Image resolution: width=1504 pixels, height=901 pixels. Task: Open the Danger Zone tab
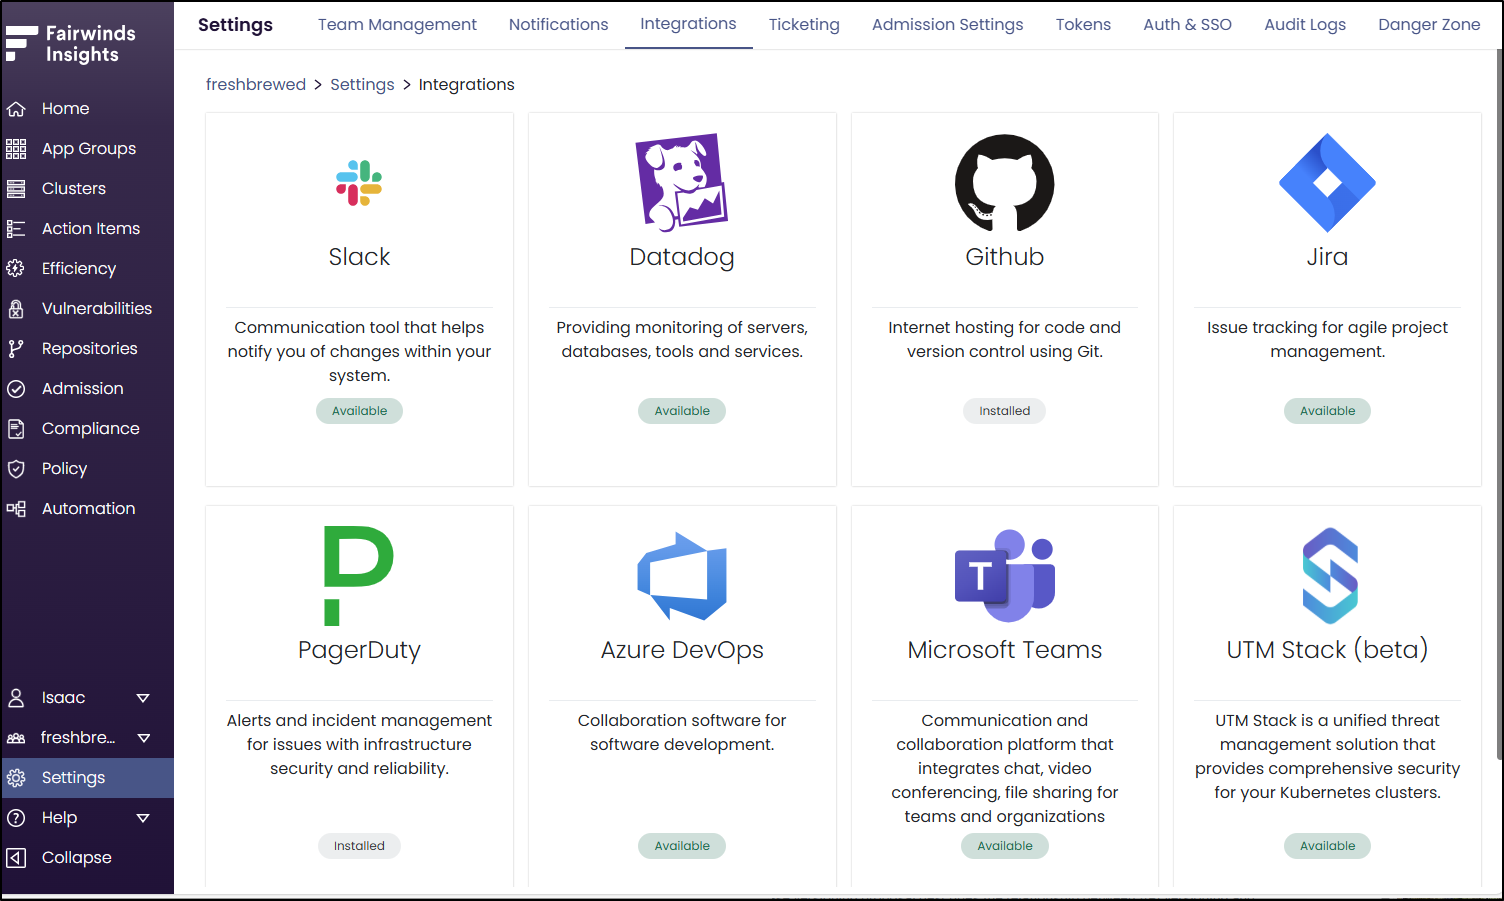pyautogui.click(x=1429, y=24)
